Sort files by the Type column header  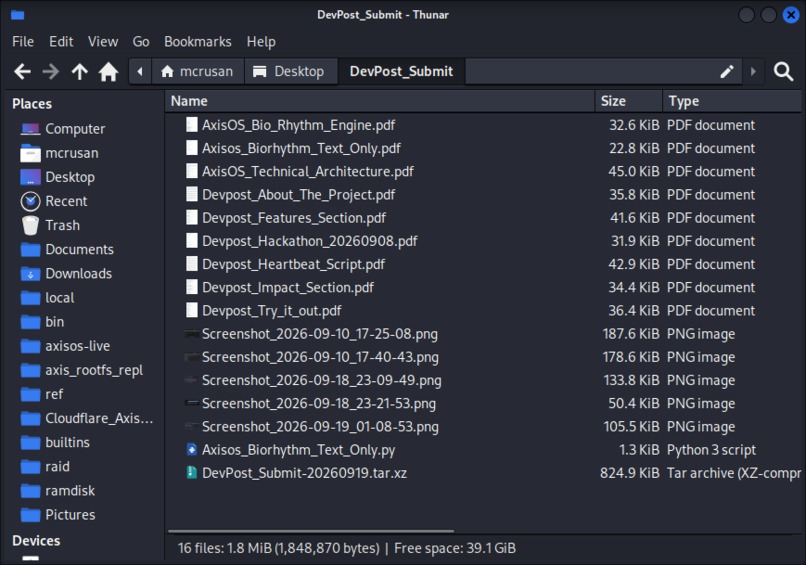[x=732, y=101]
